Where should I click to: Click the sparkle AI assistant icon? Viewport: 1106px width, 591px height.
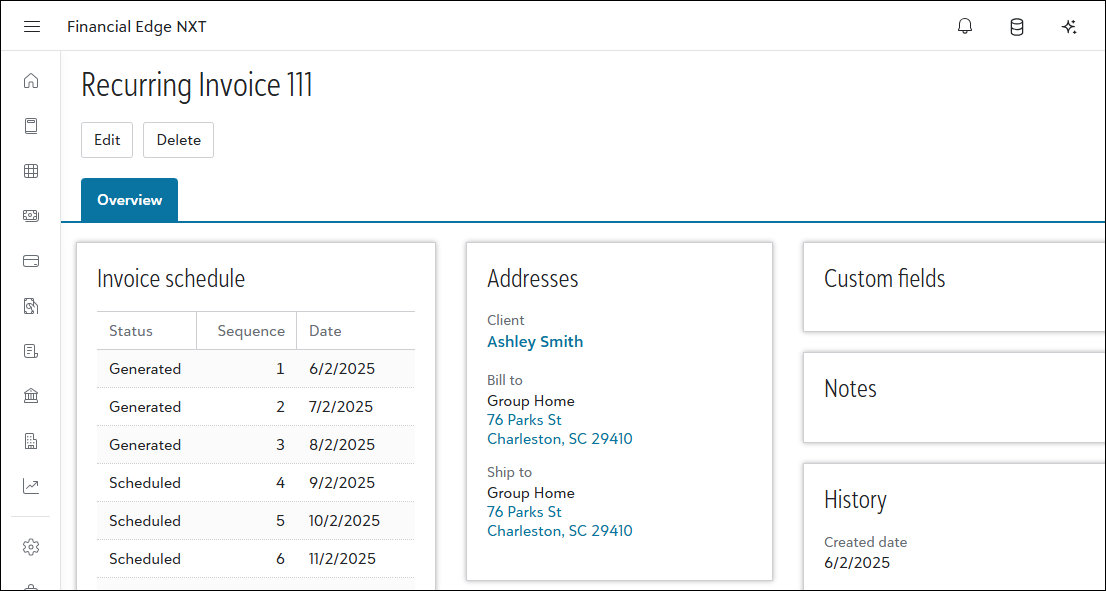1069,27
